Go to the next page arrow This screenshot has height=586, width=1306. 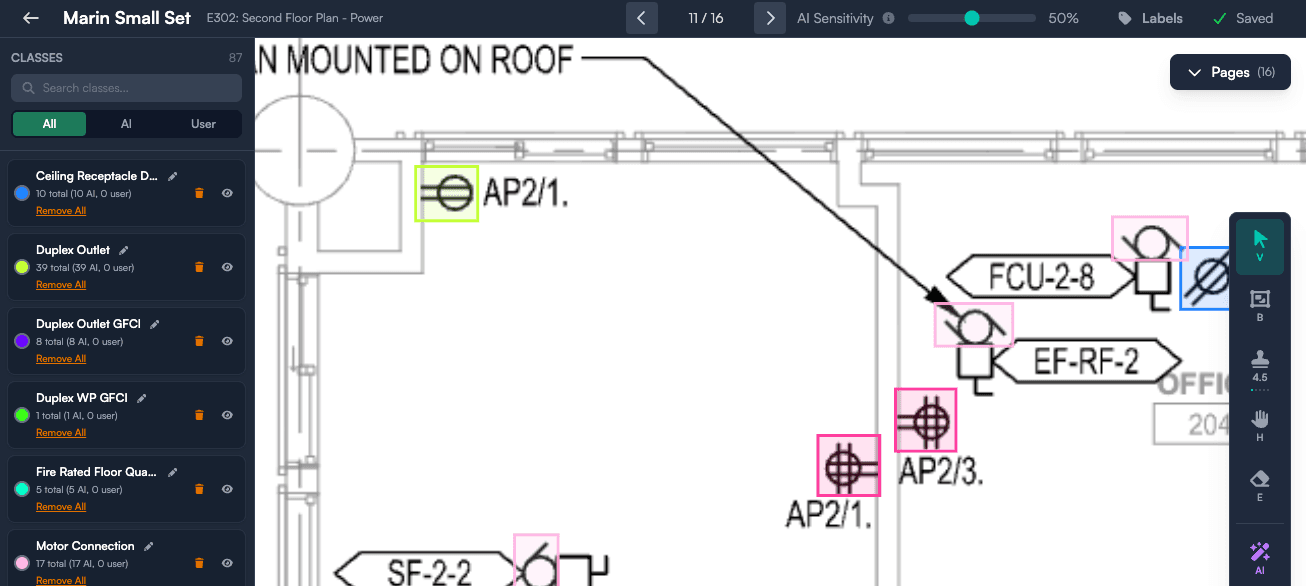769,18
